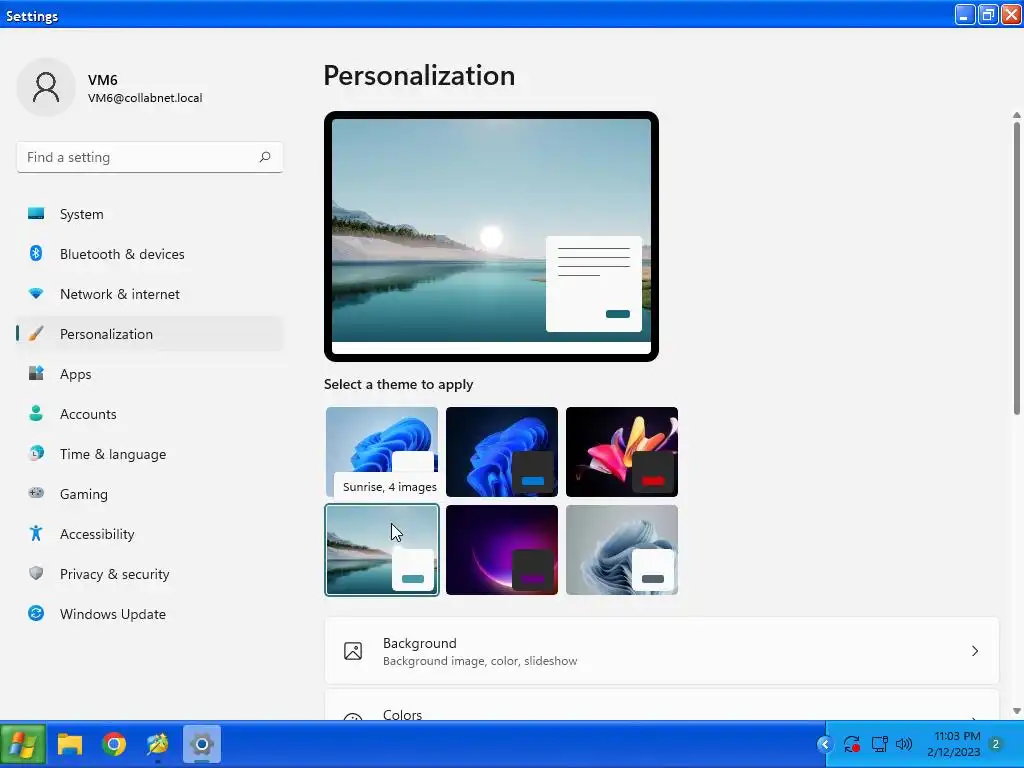Click the search magnifier icon
The height and width of the screenshot is (768, 1024).
pyautogui.click(x=264, y=157)
